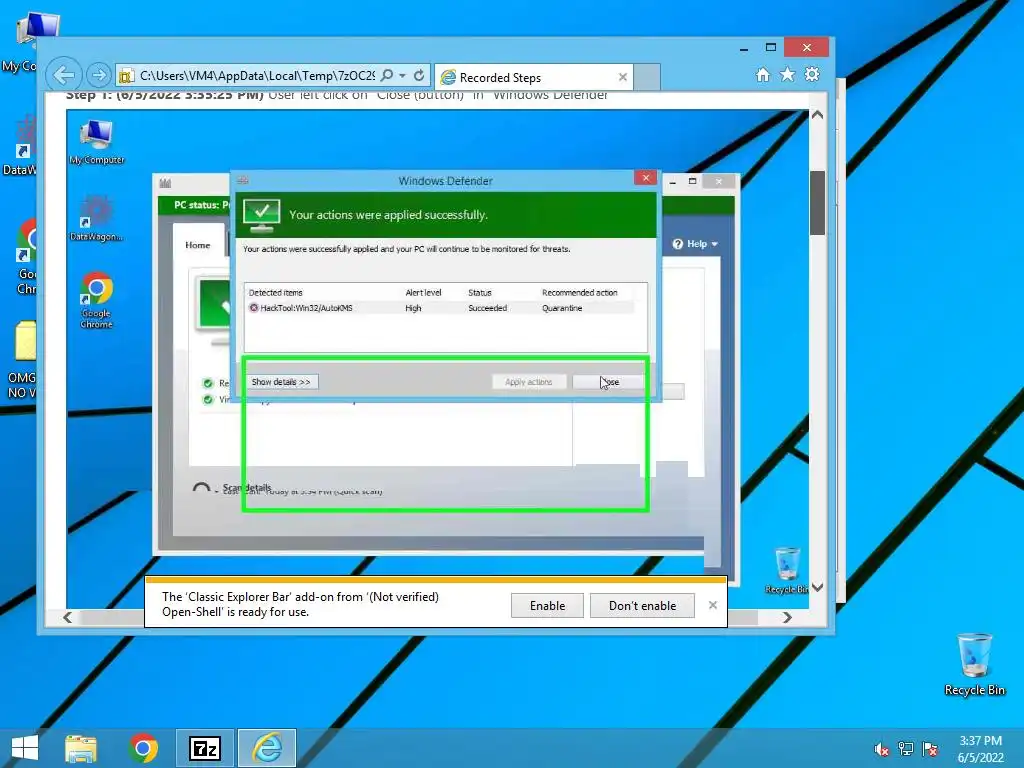Viewport: 1024px width, 768px height.
Task: Click horizontal scrollbar right arrow
Action: (x=787, y=617)
